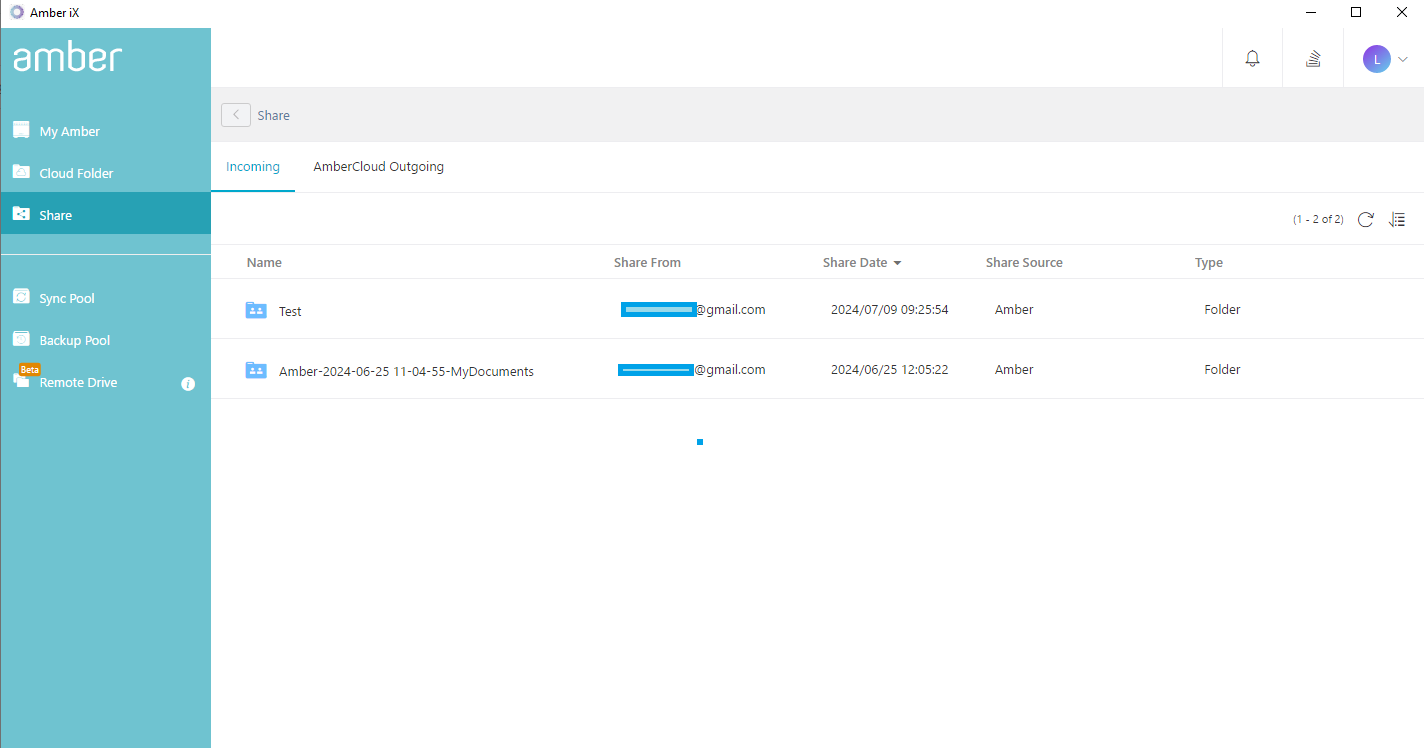Click the (1 - 2 of 2) count
This screenshot has height=748, width=1424.
point(1318,219)
